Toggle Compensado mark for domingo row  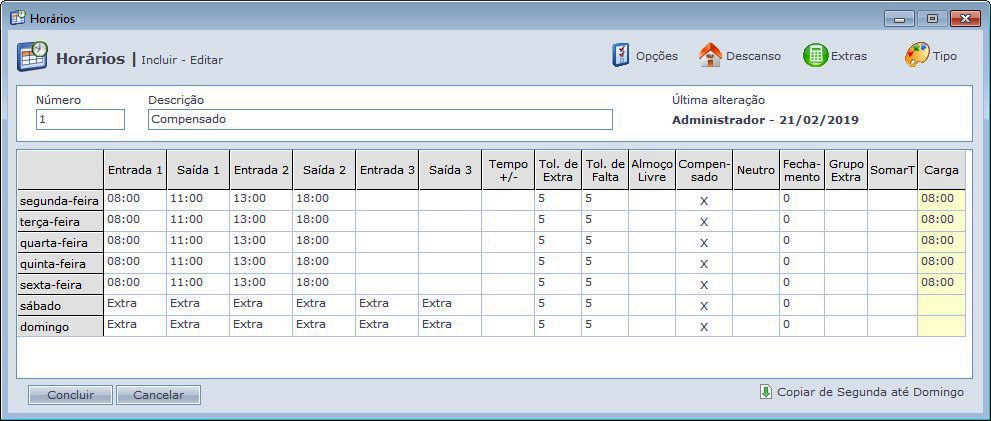704,327
